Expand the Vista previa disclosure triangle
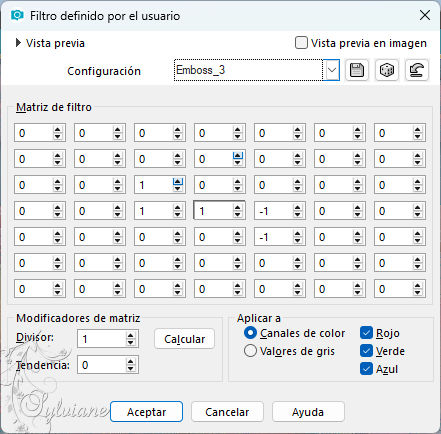441x434 pixels. click(18, 43)
